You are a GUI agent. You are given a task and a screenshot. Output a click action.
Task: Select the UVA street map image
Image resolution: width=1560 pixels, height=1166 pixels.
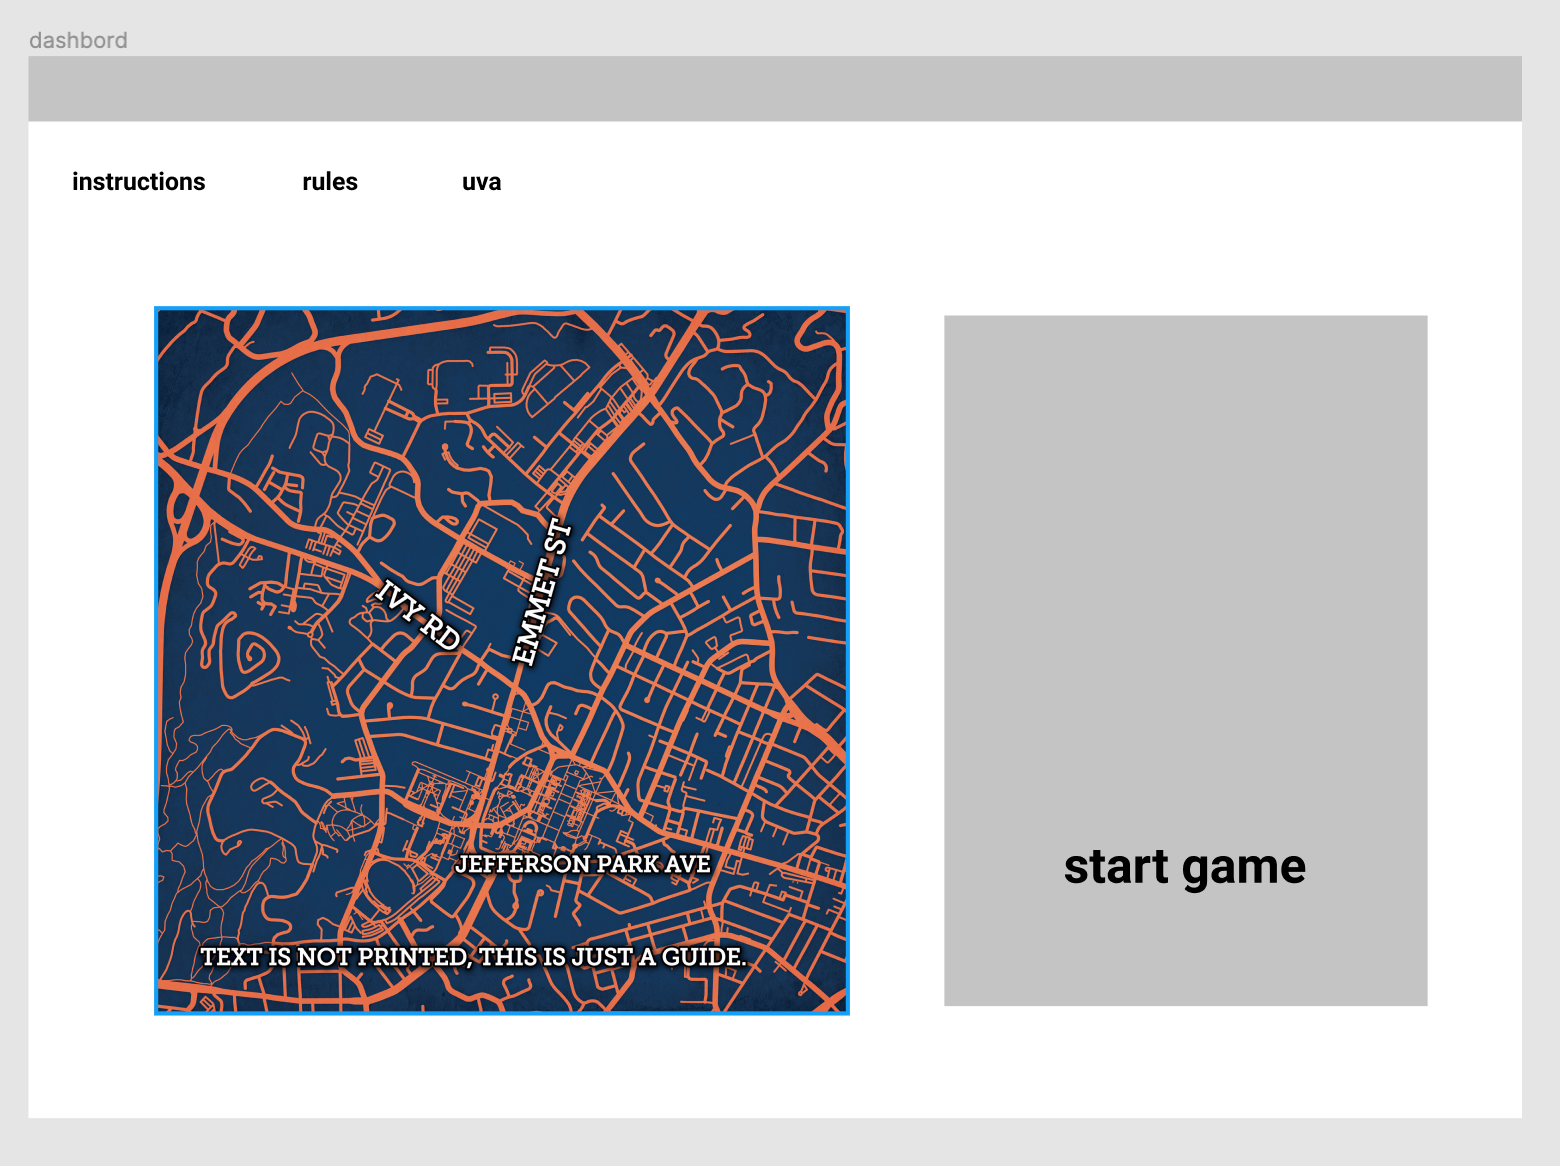click(x=502, y=661)
